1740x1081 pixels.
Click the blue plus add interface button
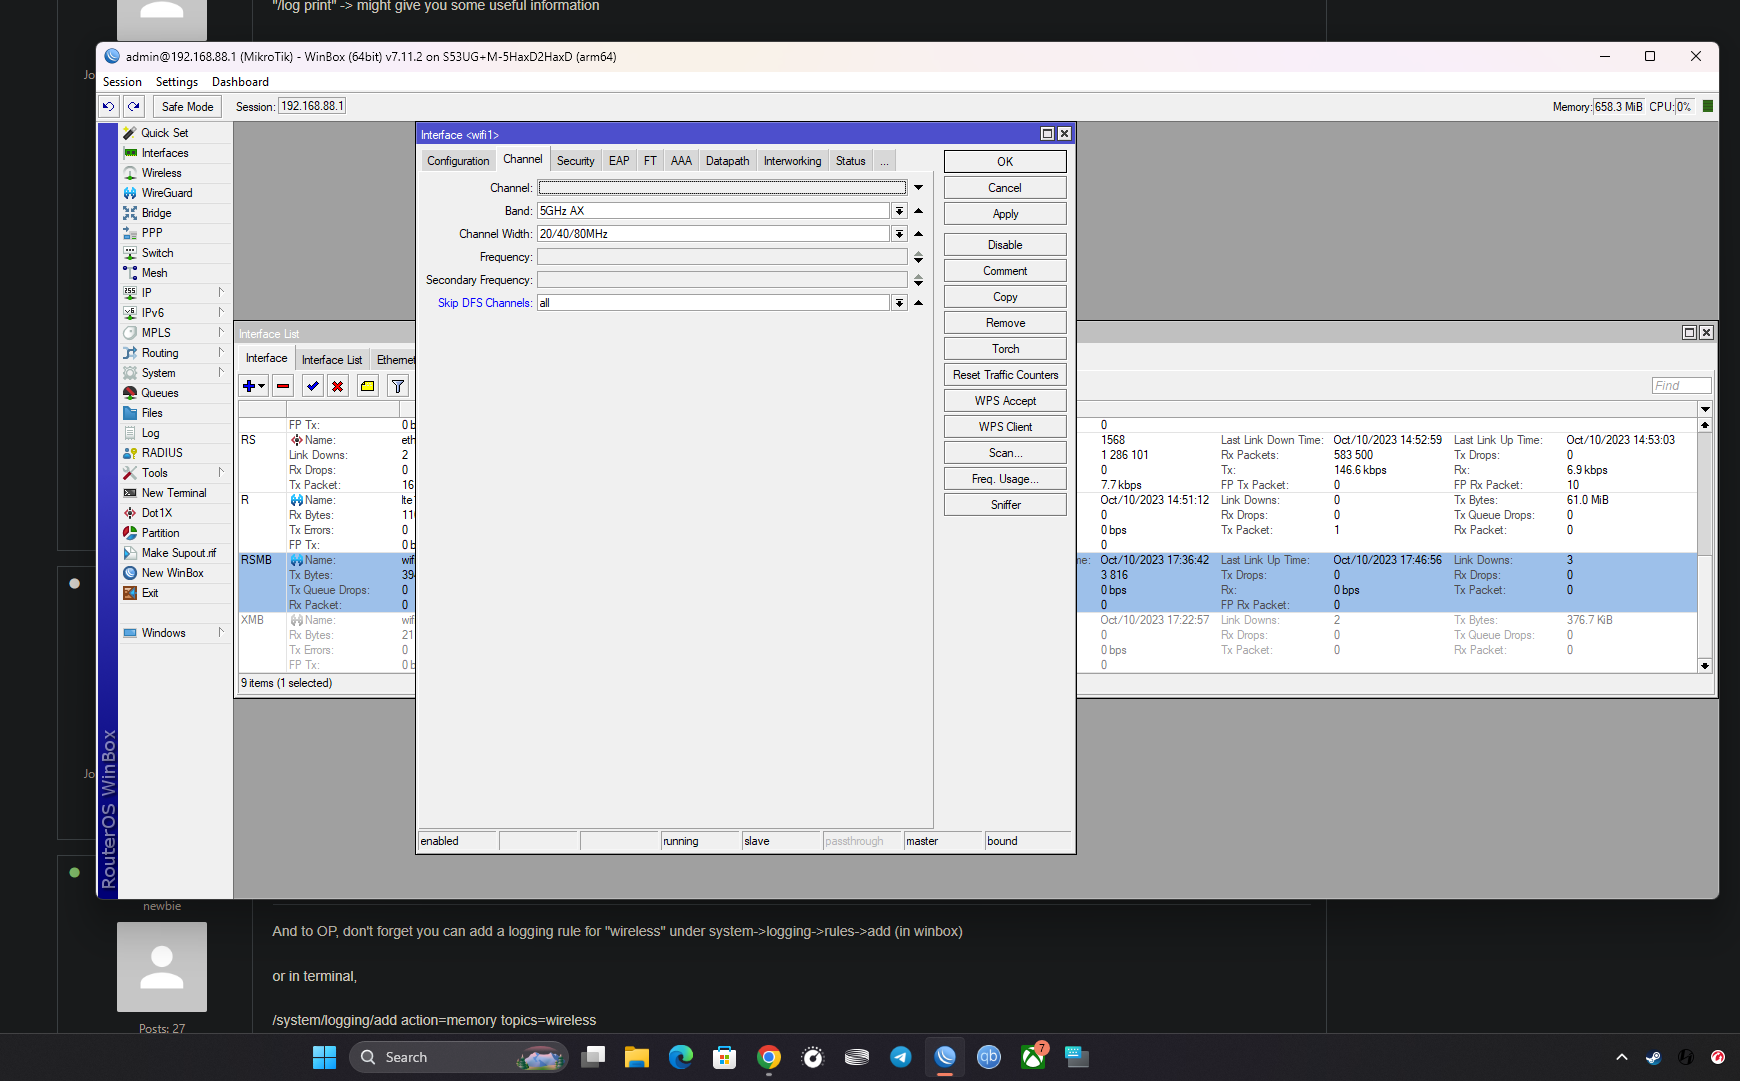coord(253,386)
